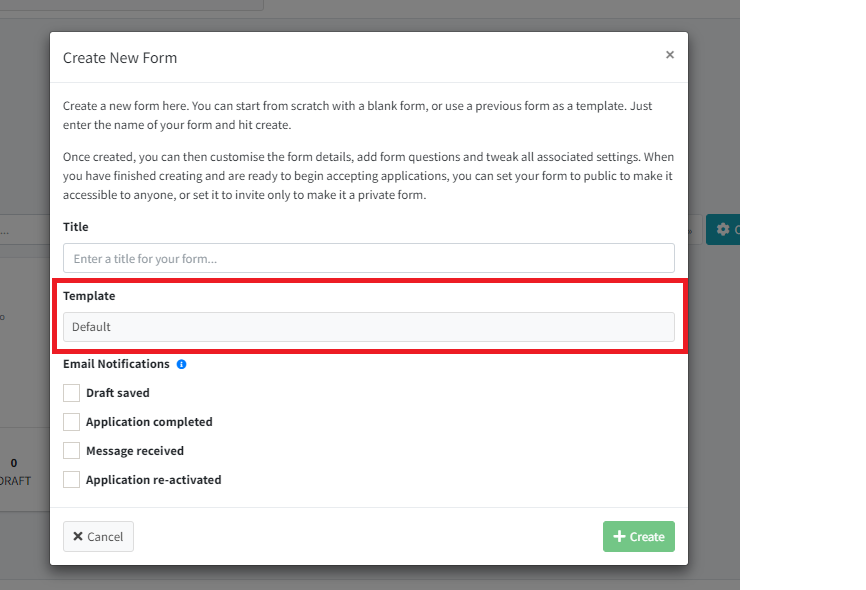Click the green Create button
The width and height of the screenshot is (866, 590).
[x=639, y=536]
